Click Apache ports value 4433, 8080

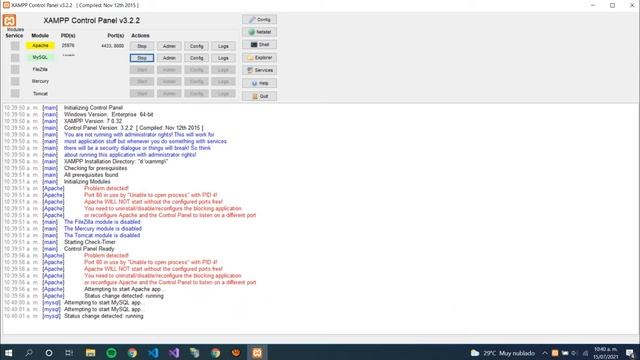click(x=113, y=46)
